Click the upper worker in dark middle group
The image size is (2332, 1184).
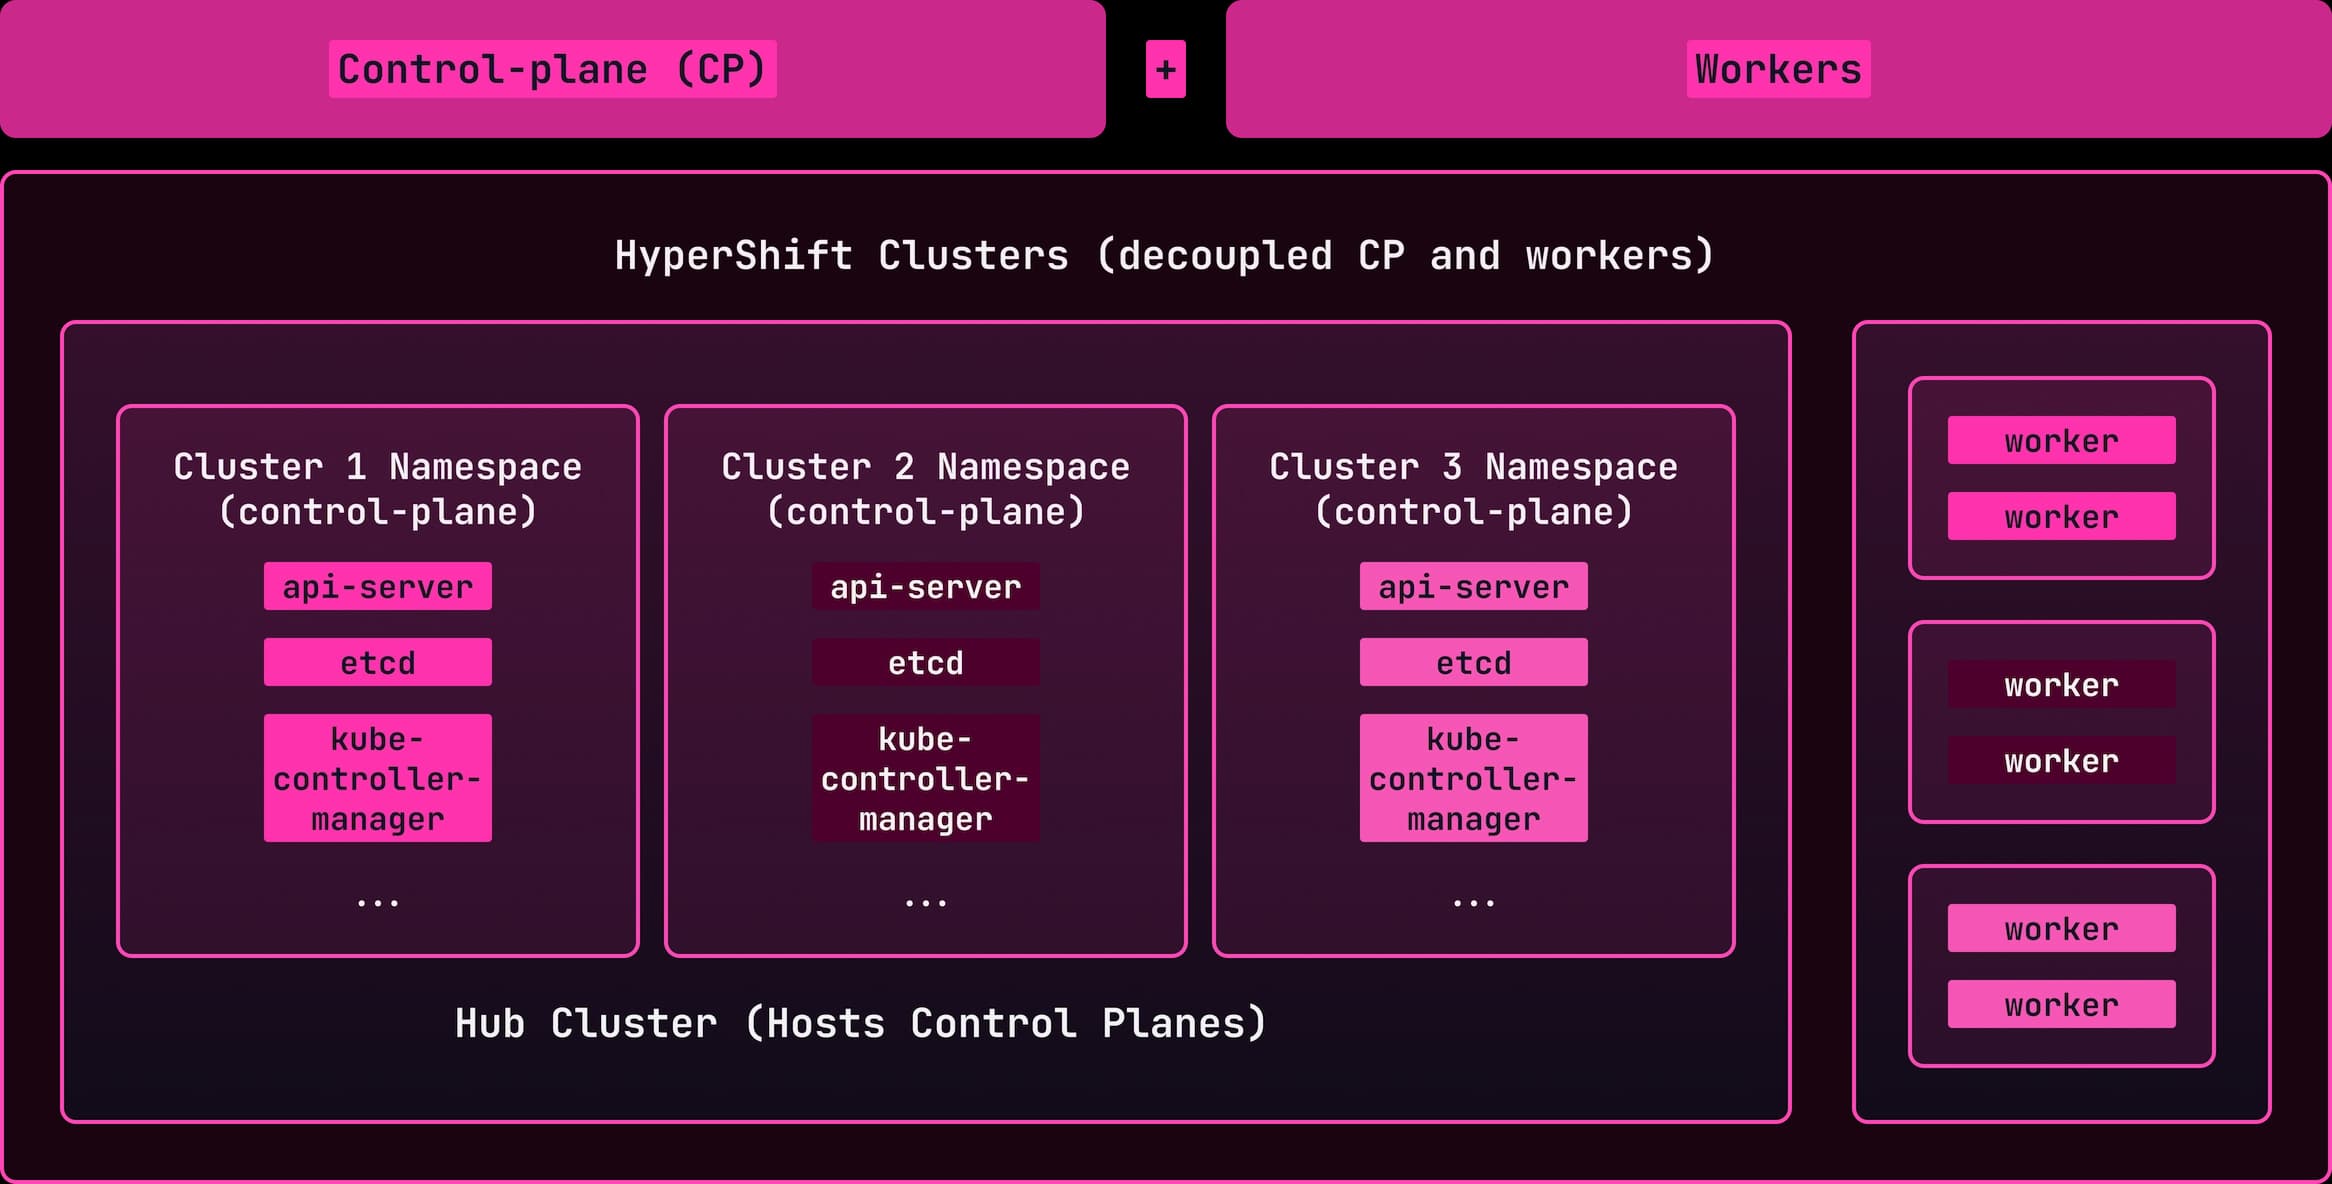point(2062,684)
